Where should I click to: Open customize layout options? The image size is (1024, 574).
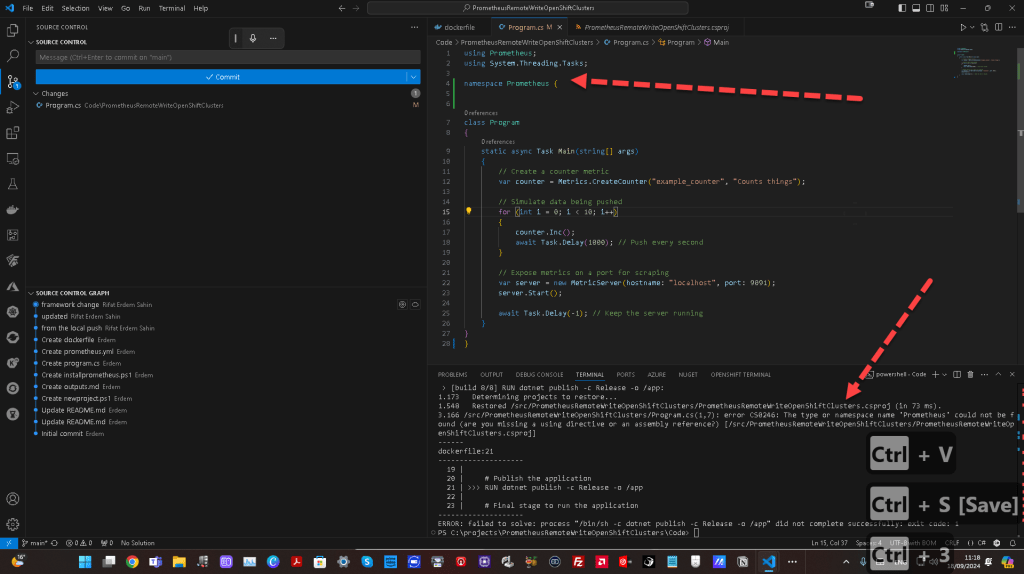click(944, 8)
